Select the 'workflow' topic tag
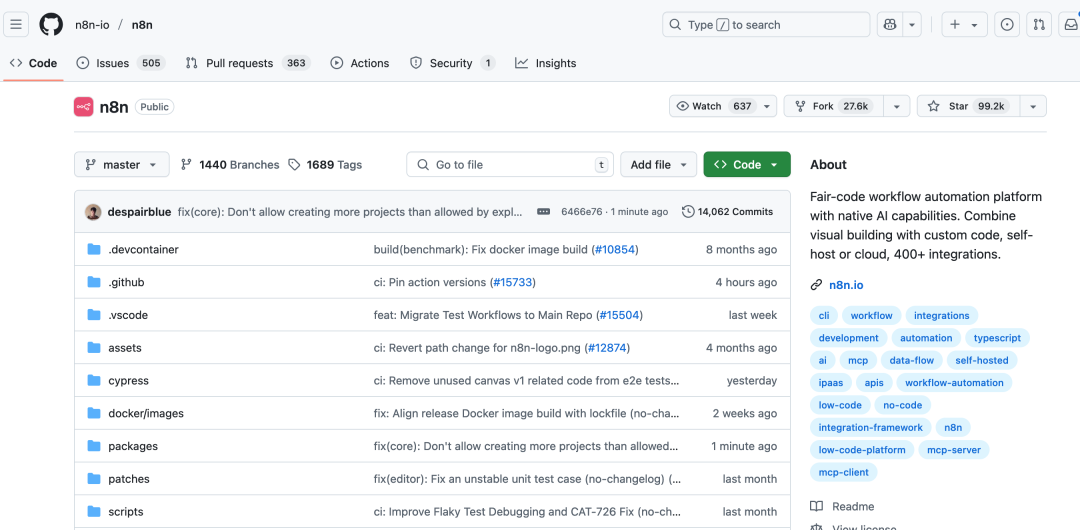1080x530 pixels. coord(871,316)
